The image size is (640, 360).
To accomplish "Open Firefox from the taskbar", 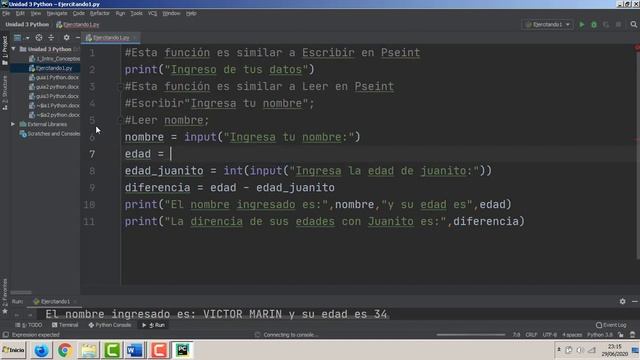I will [x=41, y=350].
